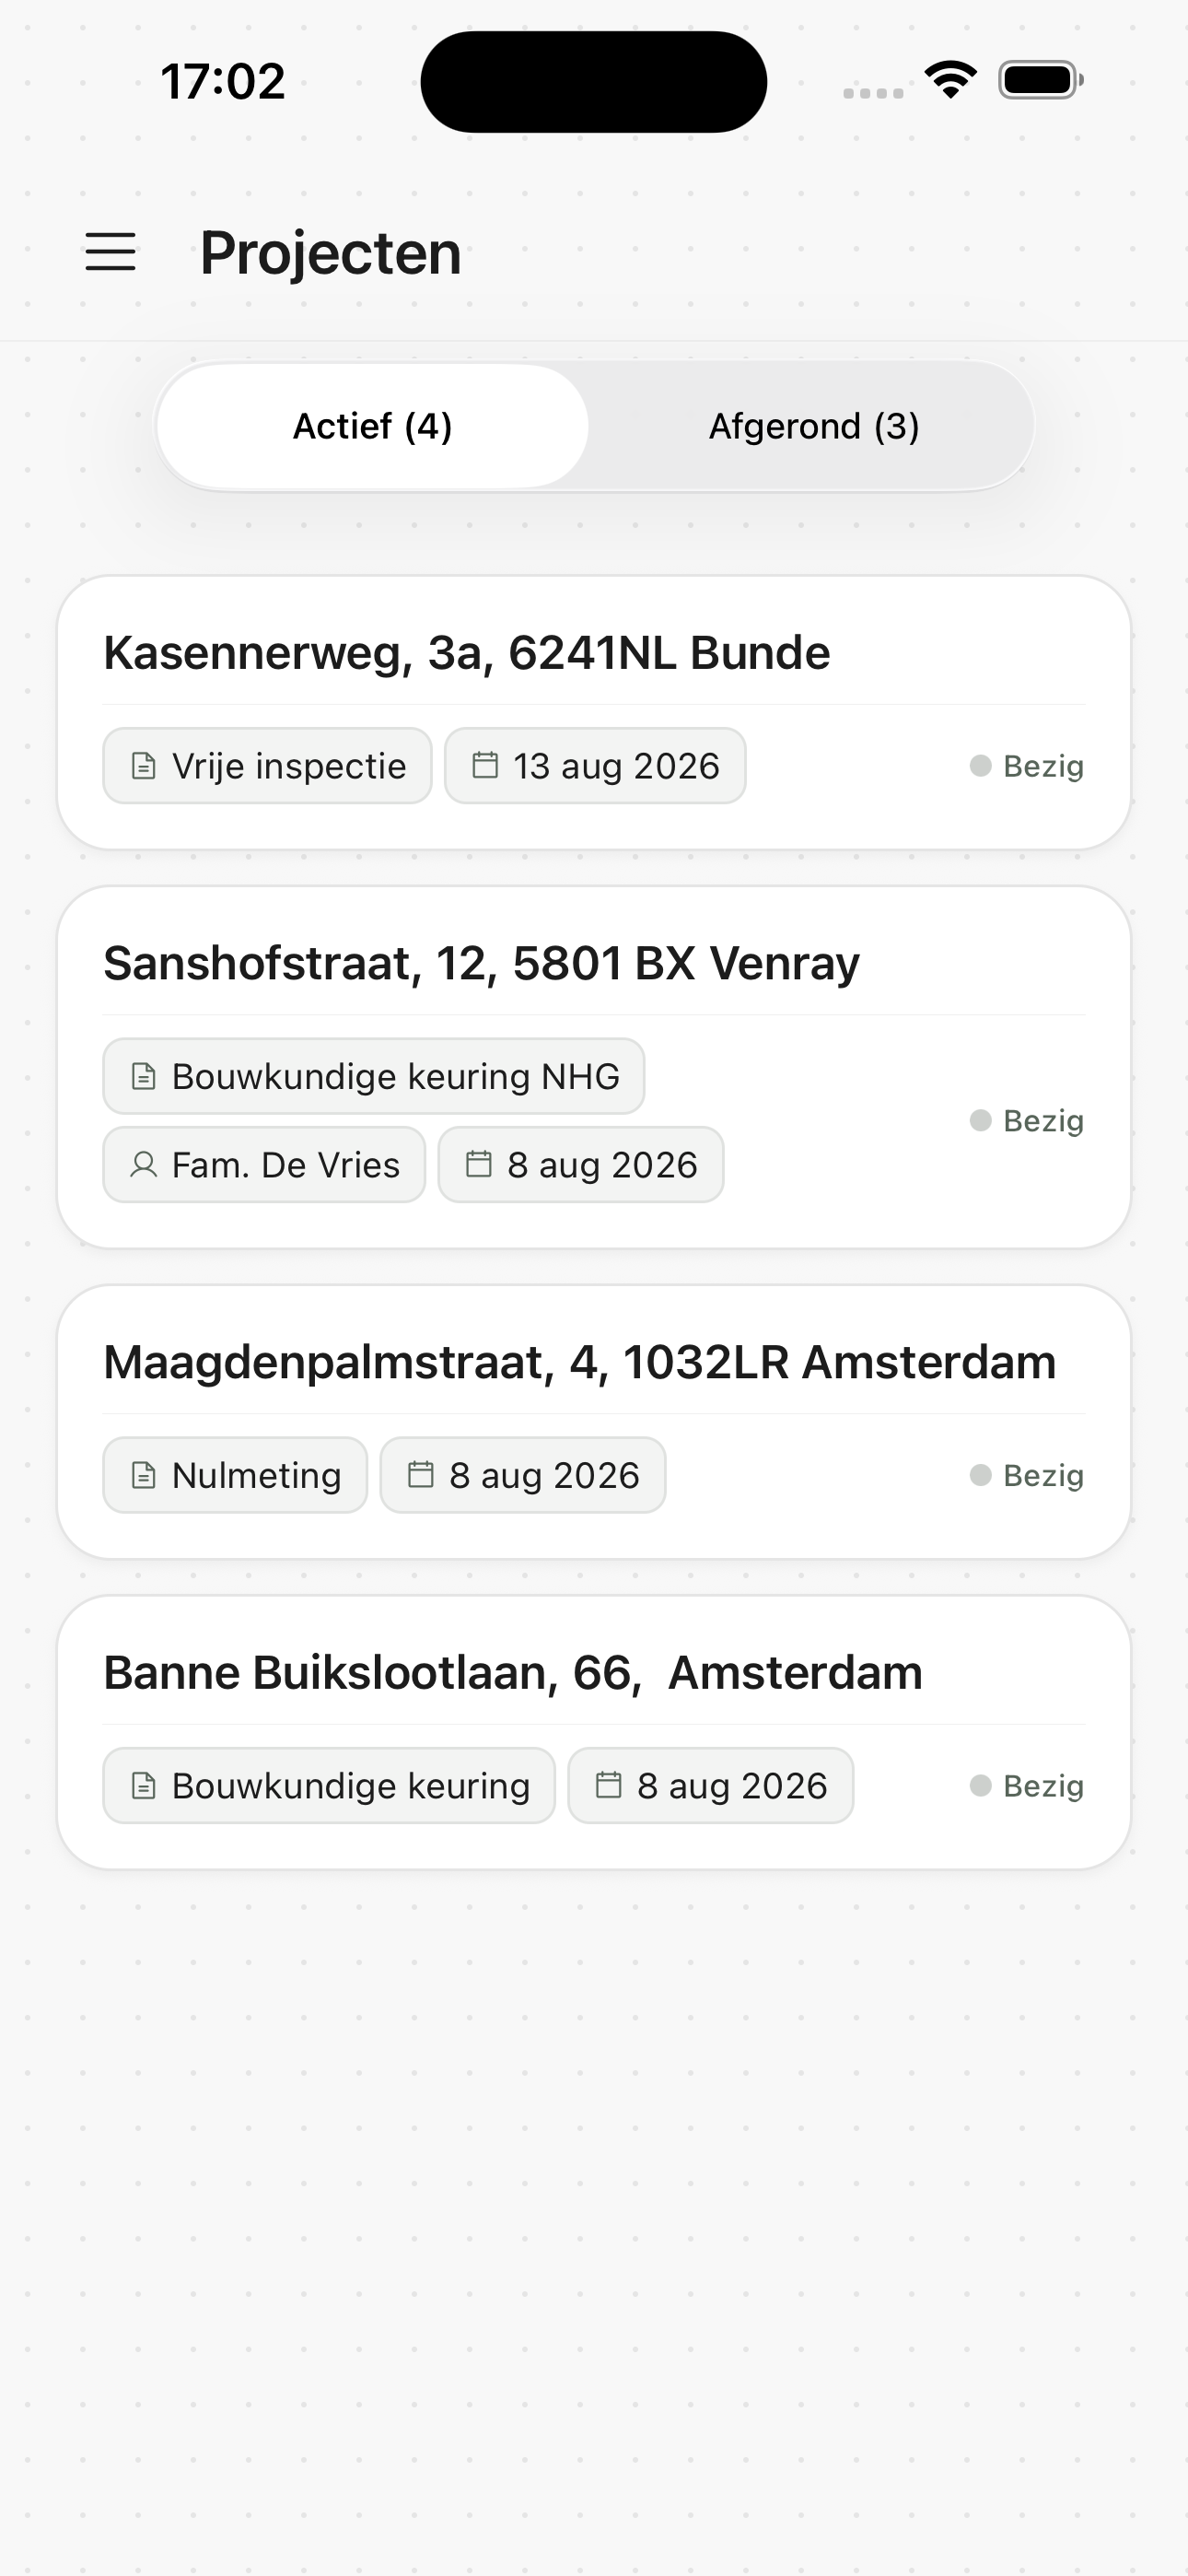Select the Nulmeting inspection type tag
Image resolution: width=1188 pixels, height=2576 pixels.
coord(235,1475)
